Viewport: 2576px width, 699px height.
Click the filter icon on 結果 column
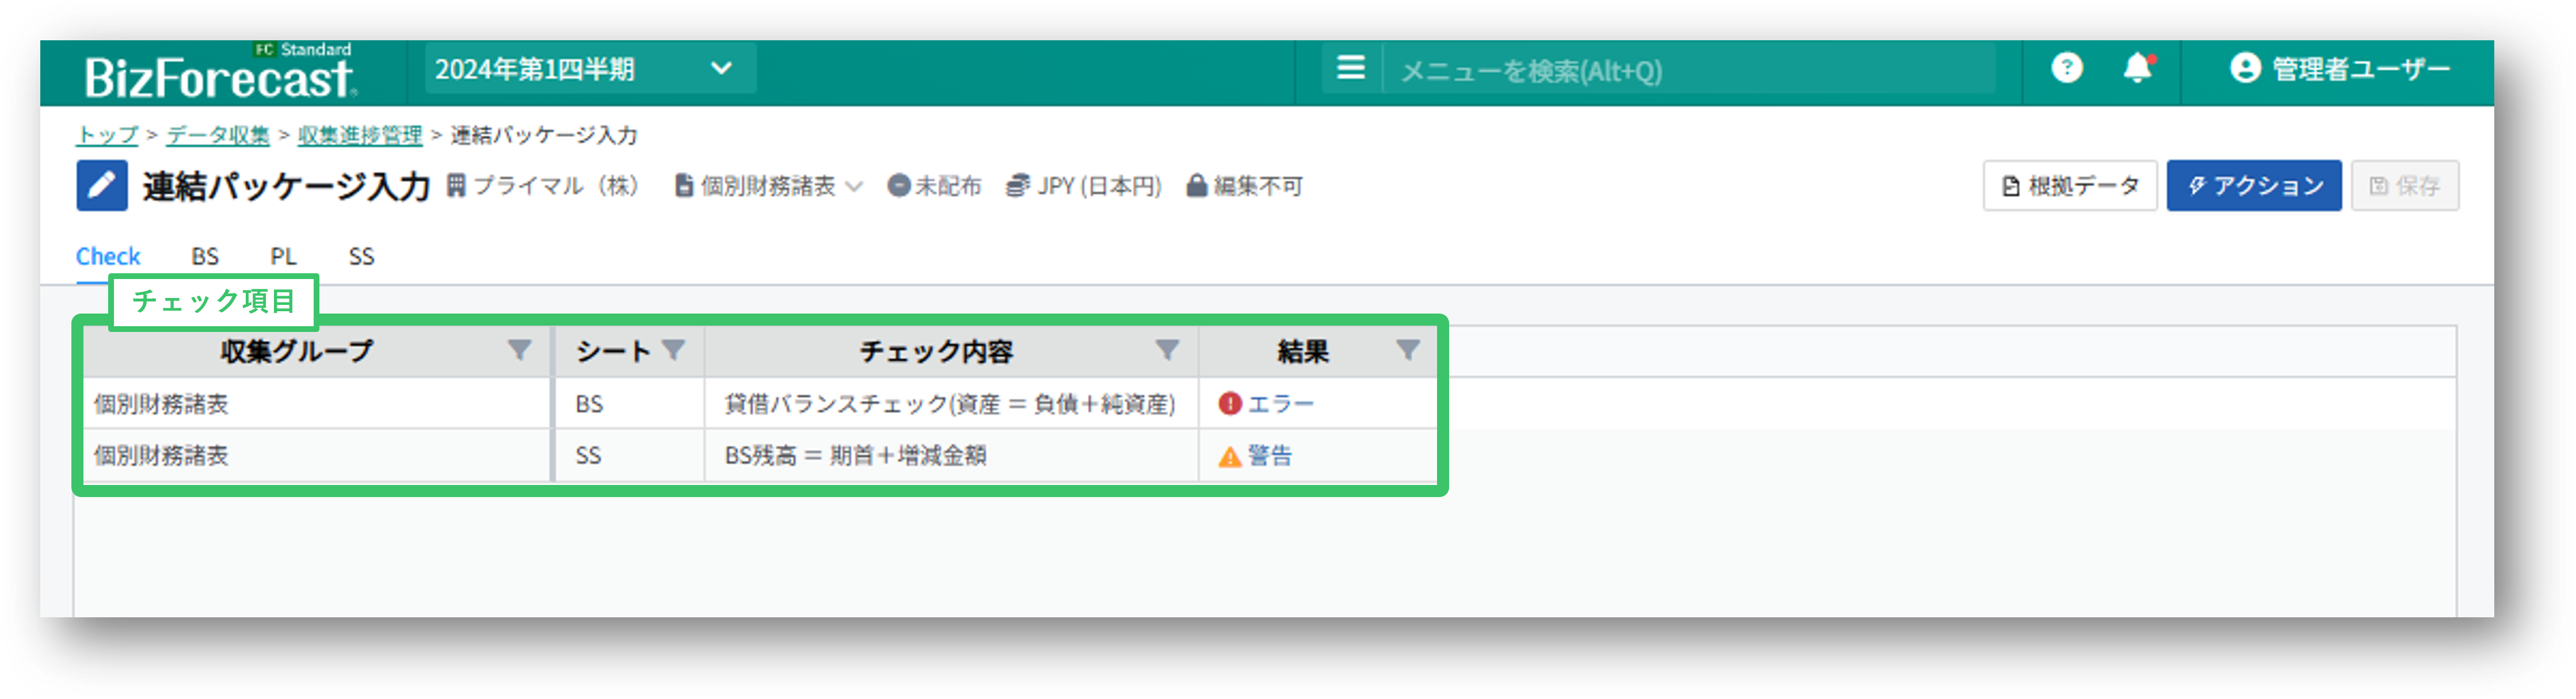(1407, 350)
